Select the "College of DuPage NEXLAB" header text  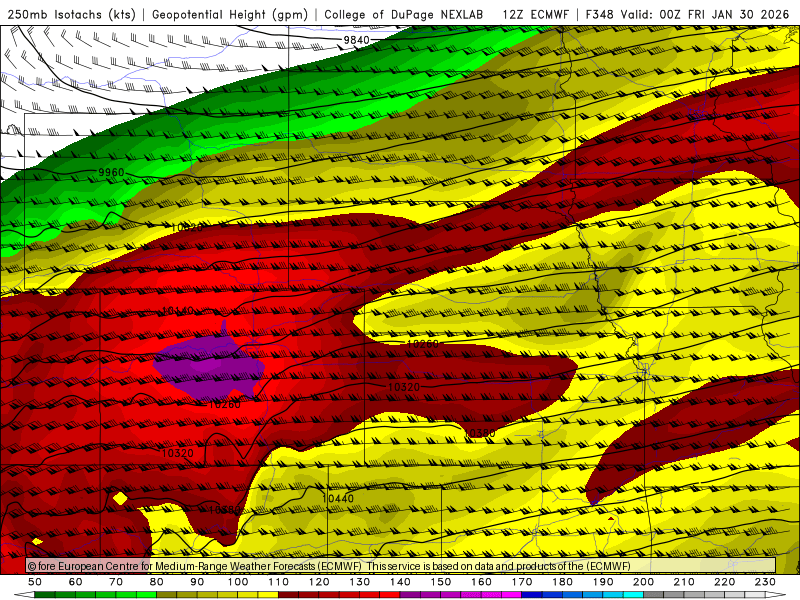[x=404, y=14]
